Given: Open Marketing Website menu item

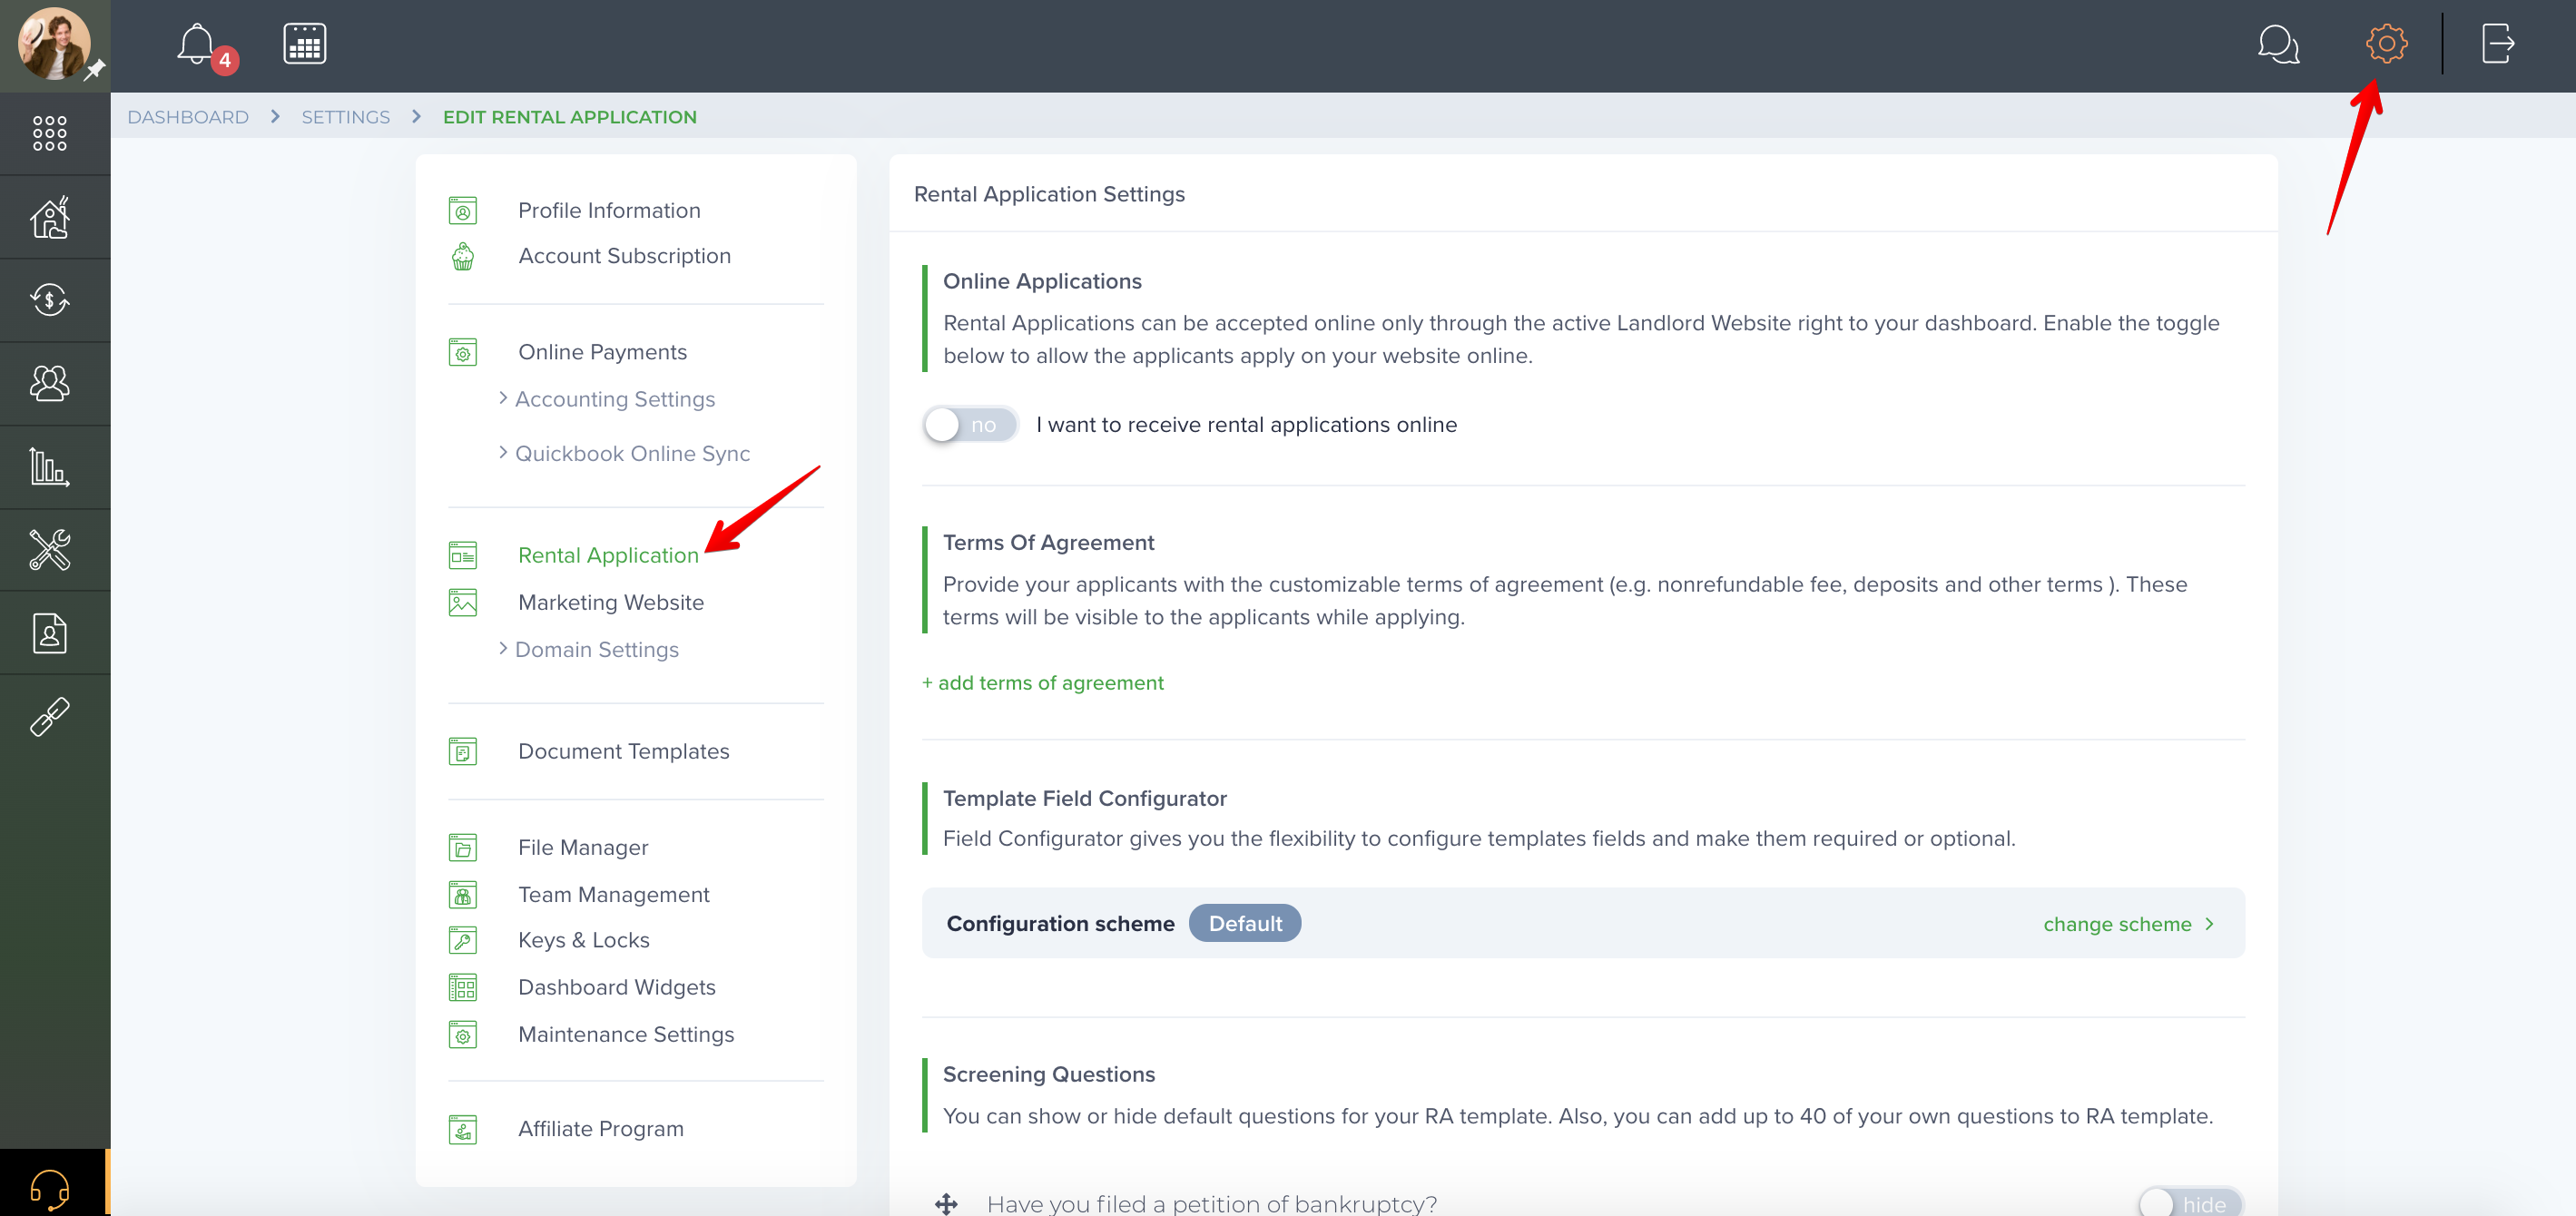Looking at the screenshot, I should 611,602.
